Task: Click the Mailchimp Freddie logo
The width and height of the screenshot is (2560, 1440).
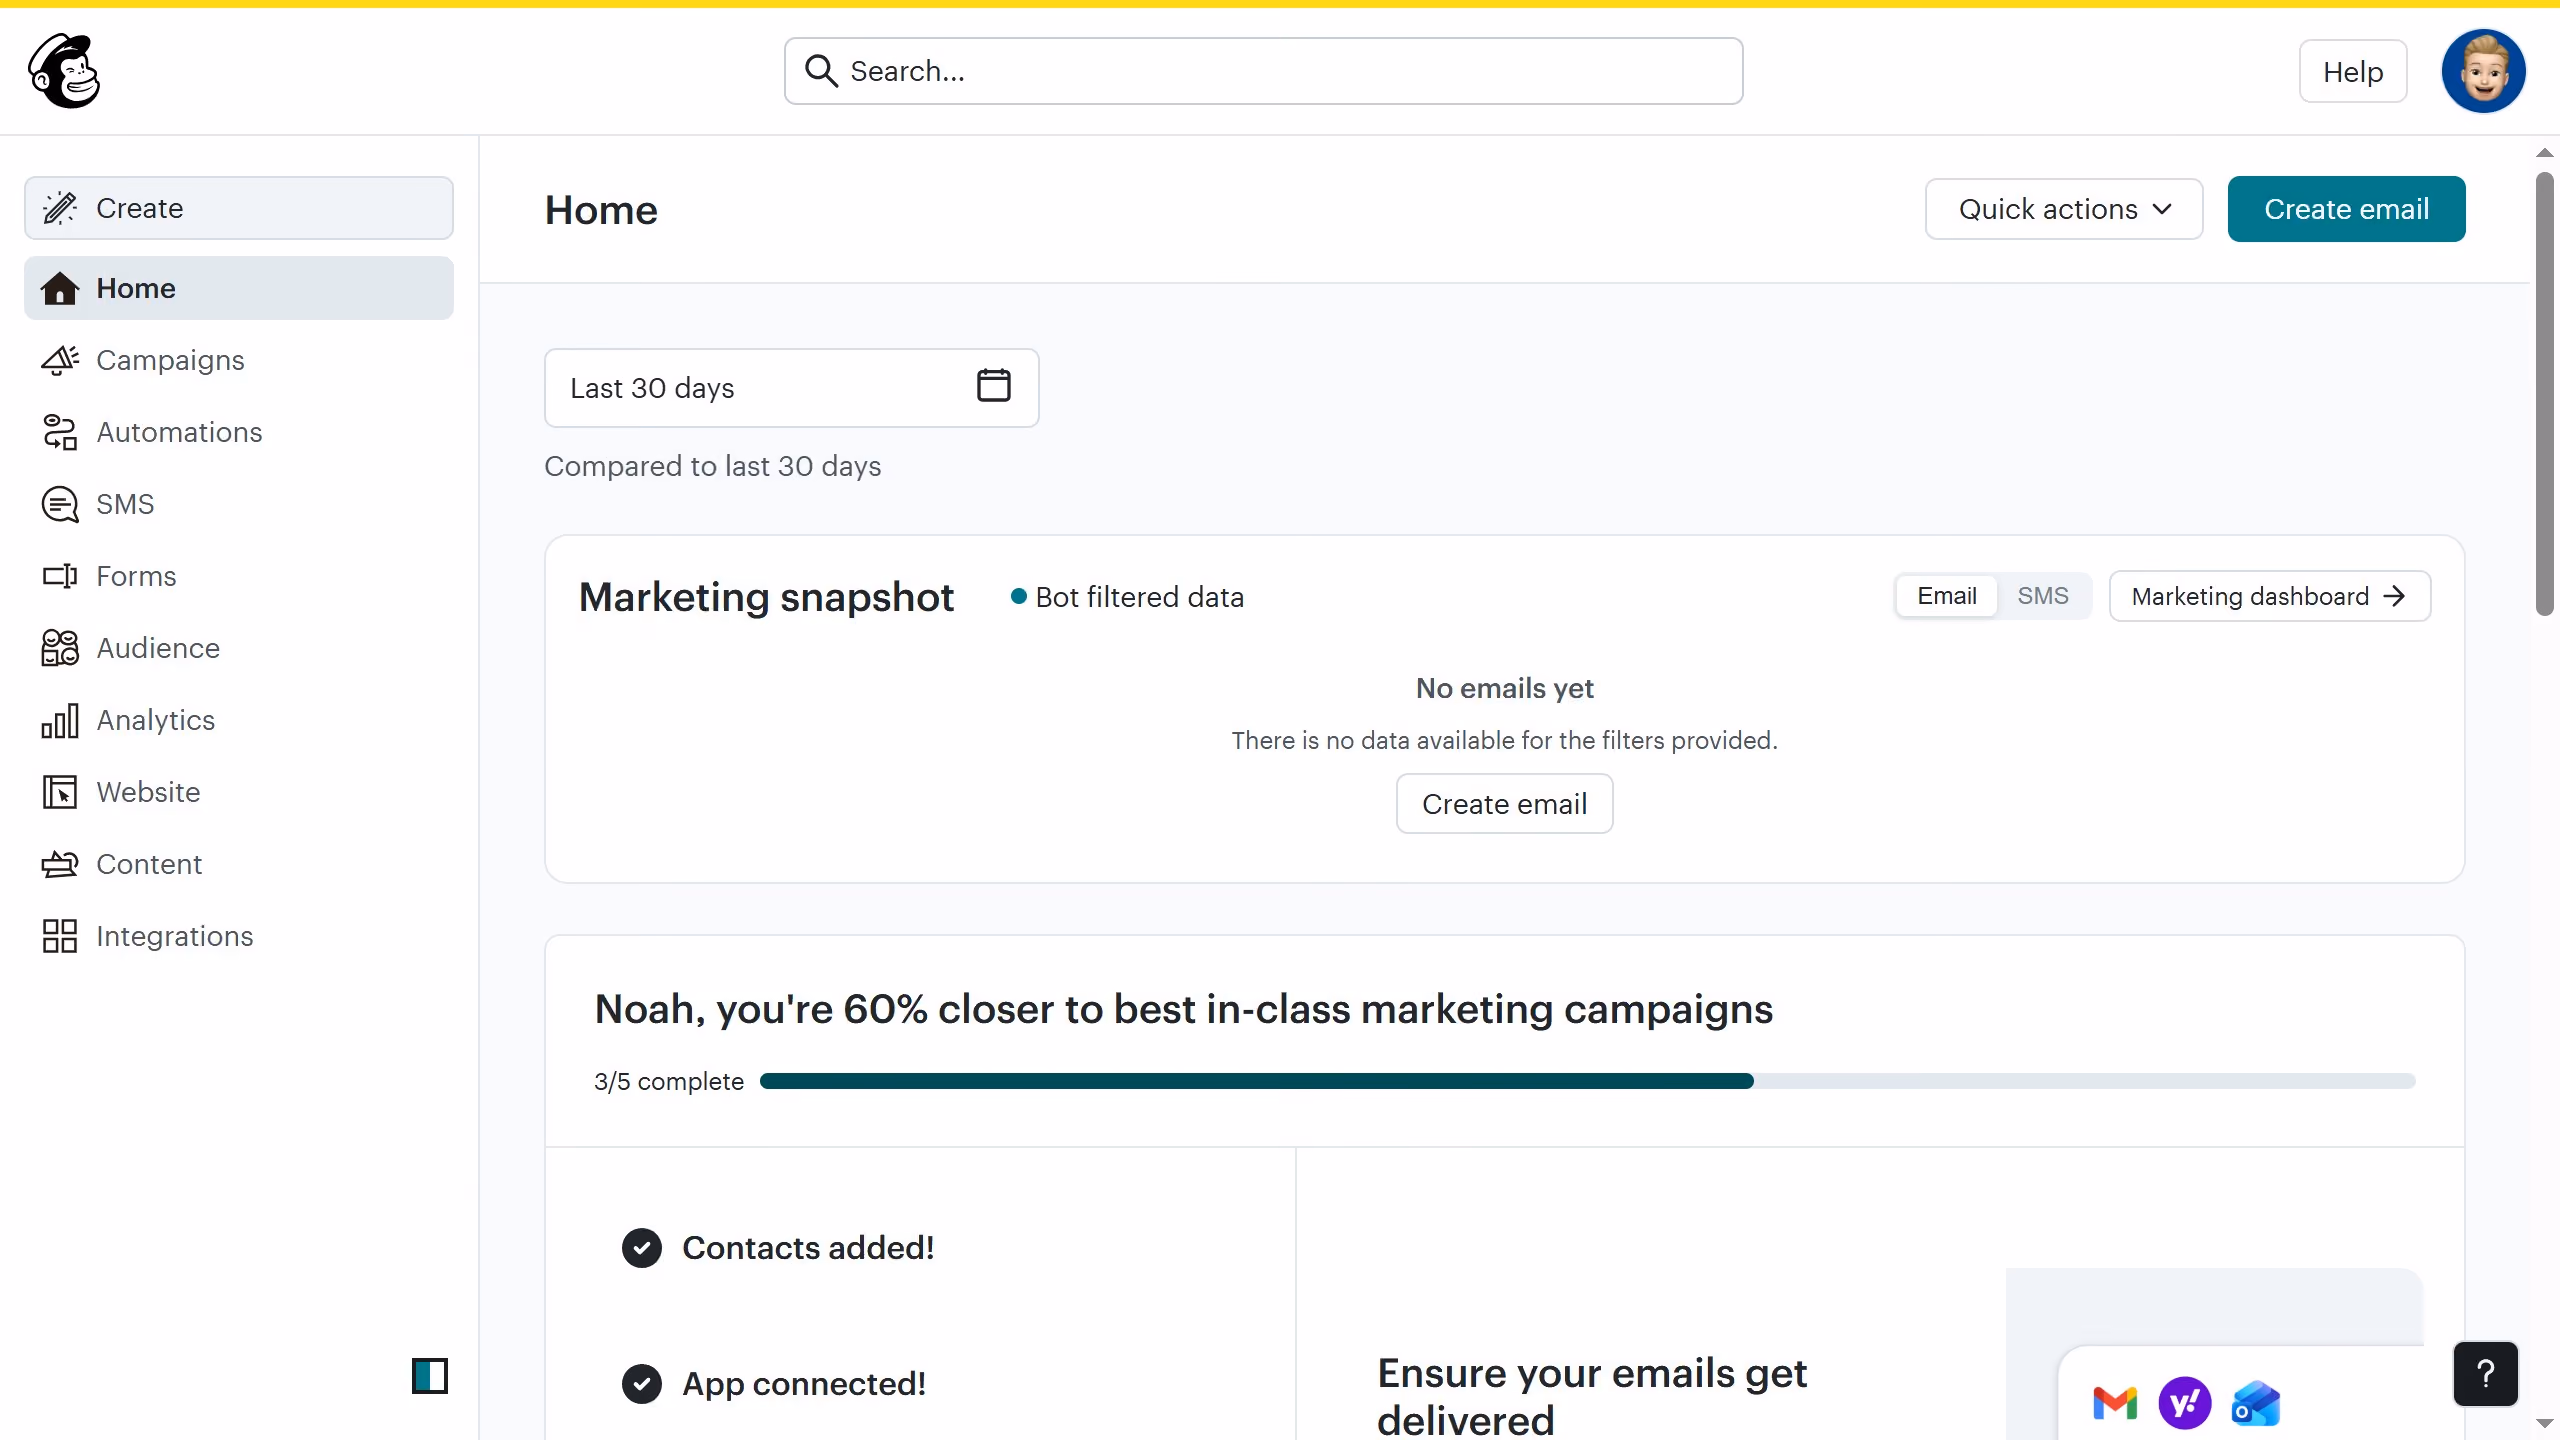Action: 64,71
